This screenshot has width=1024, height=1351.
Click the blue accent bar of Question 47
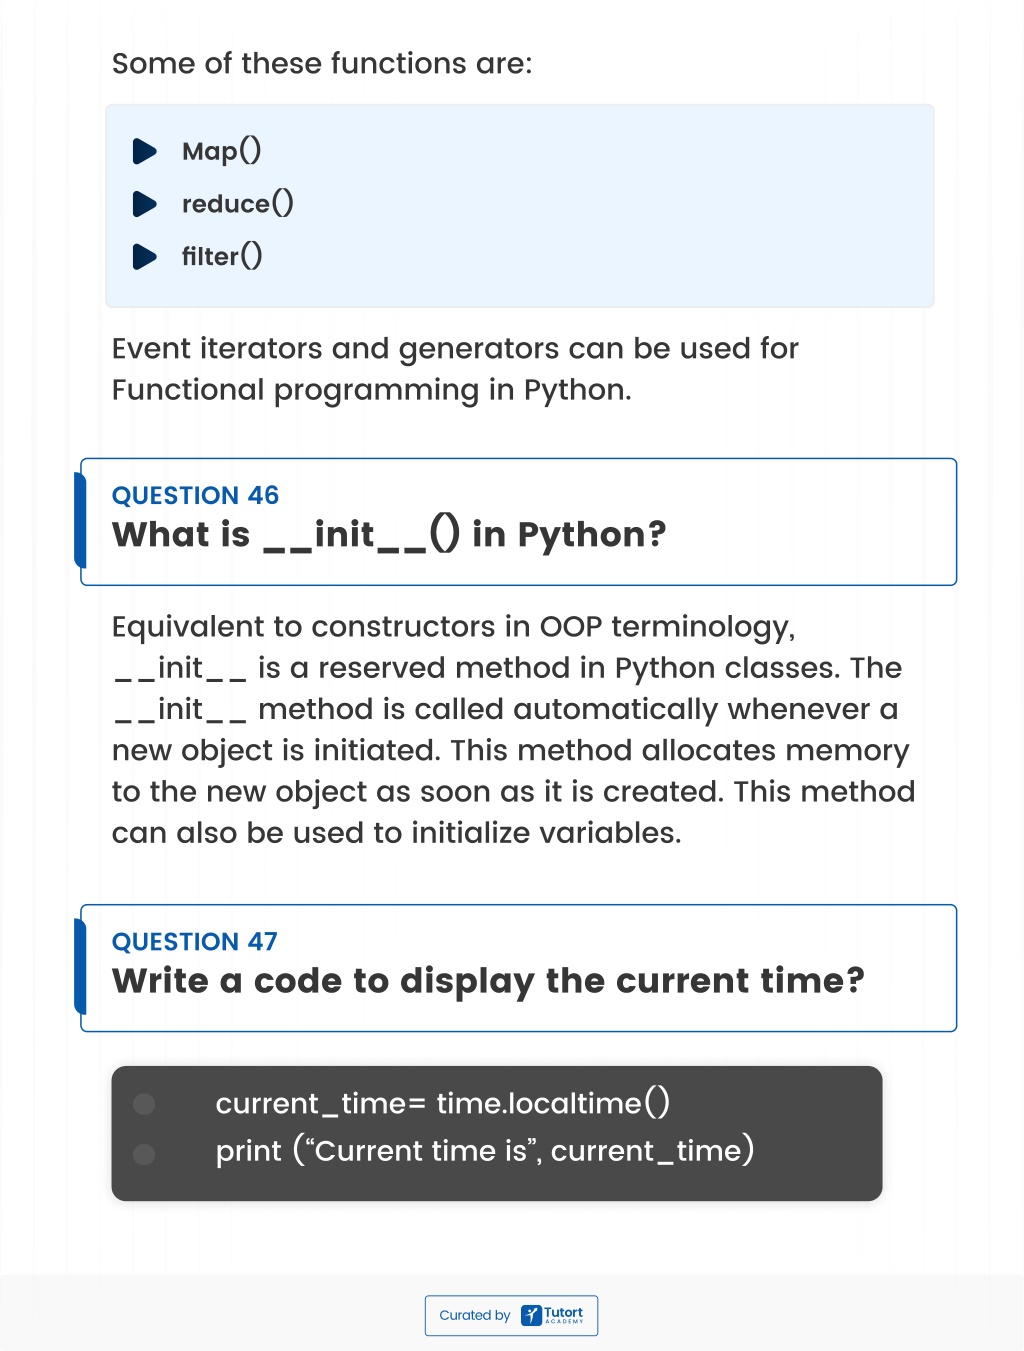pyautogui.click(x=80, y=967)
